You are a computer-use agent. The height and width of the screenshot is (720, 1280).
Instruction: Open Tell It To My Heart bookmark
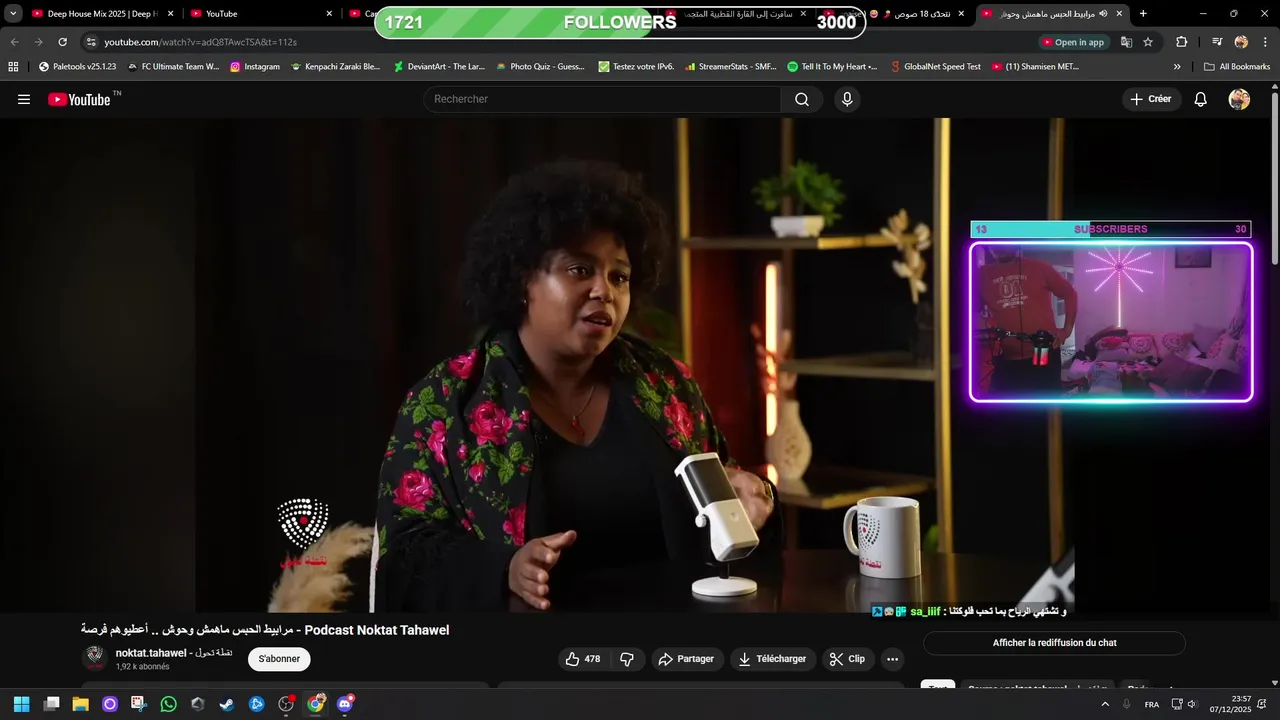click(x=832, y=67)
